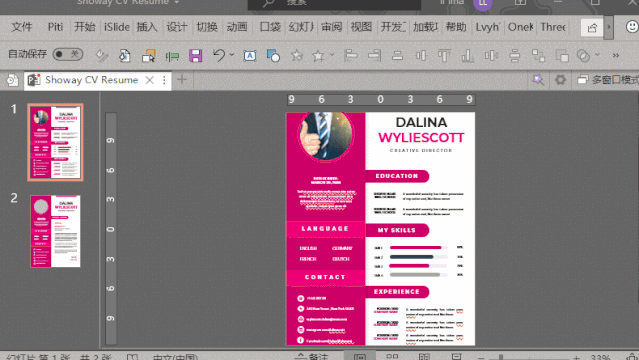Open the iSlide ribbon tab

click(117, 27)
